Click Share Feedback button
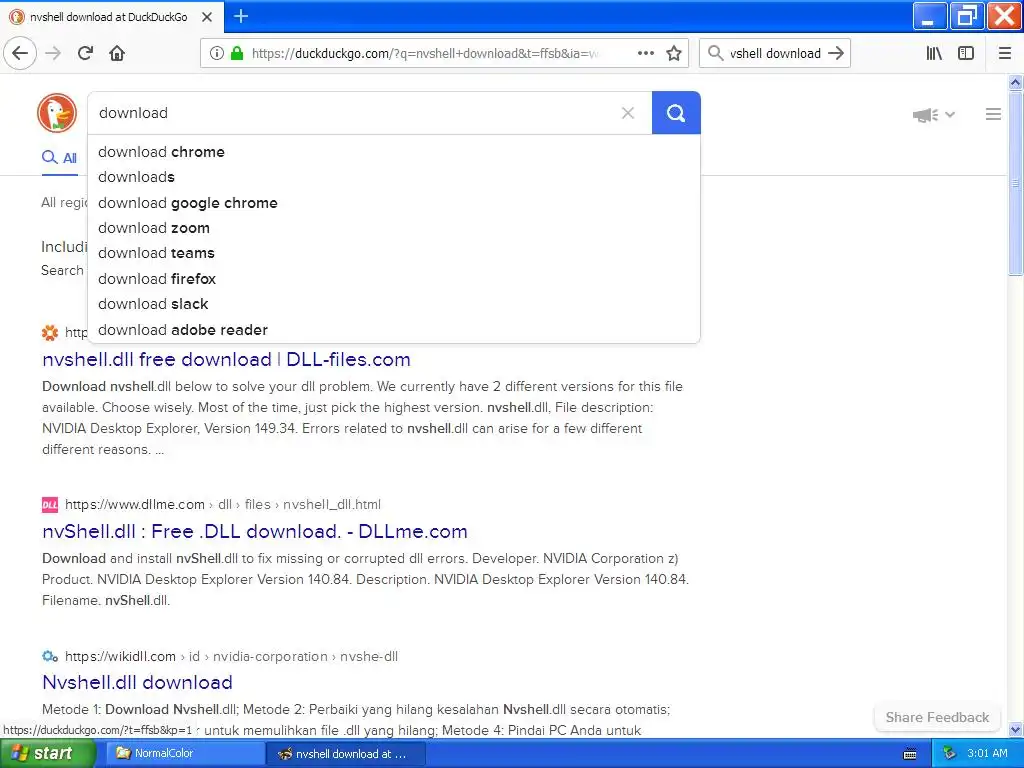This screenshot has width=1024, height=768. [x=937, y=717]
